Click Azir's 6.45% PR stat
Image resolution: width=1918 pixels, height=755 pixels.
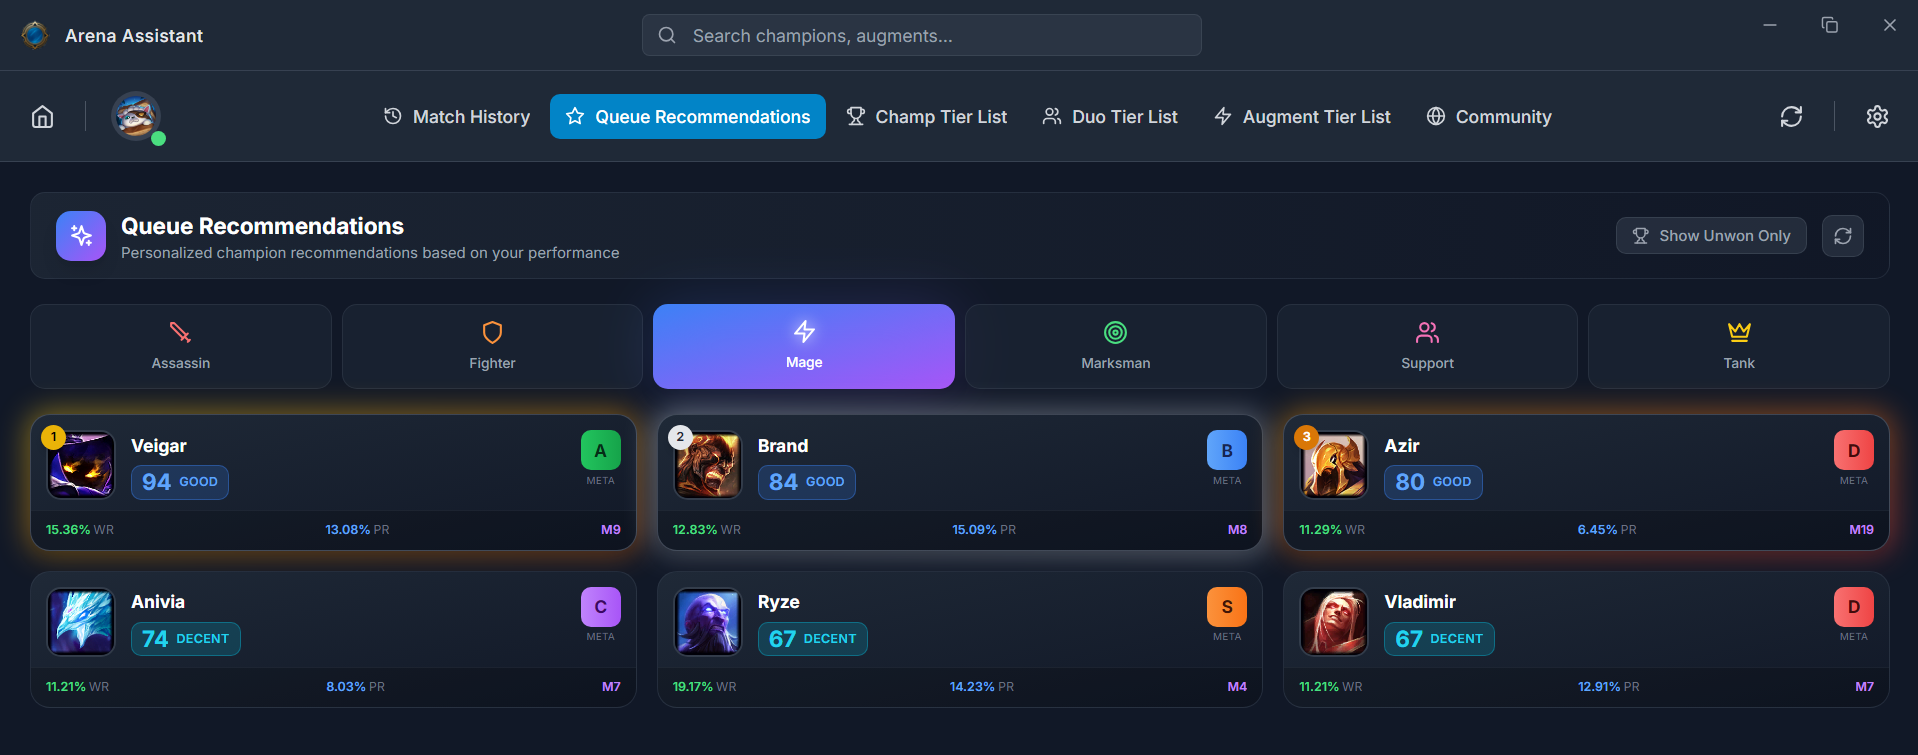point(1607,530)
